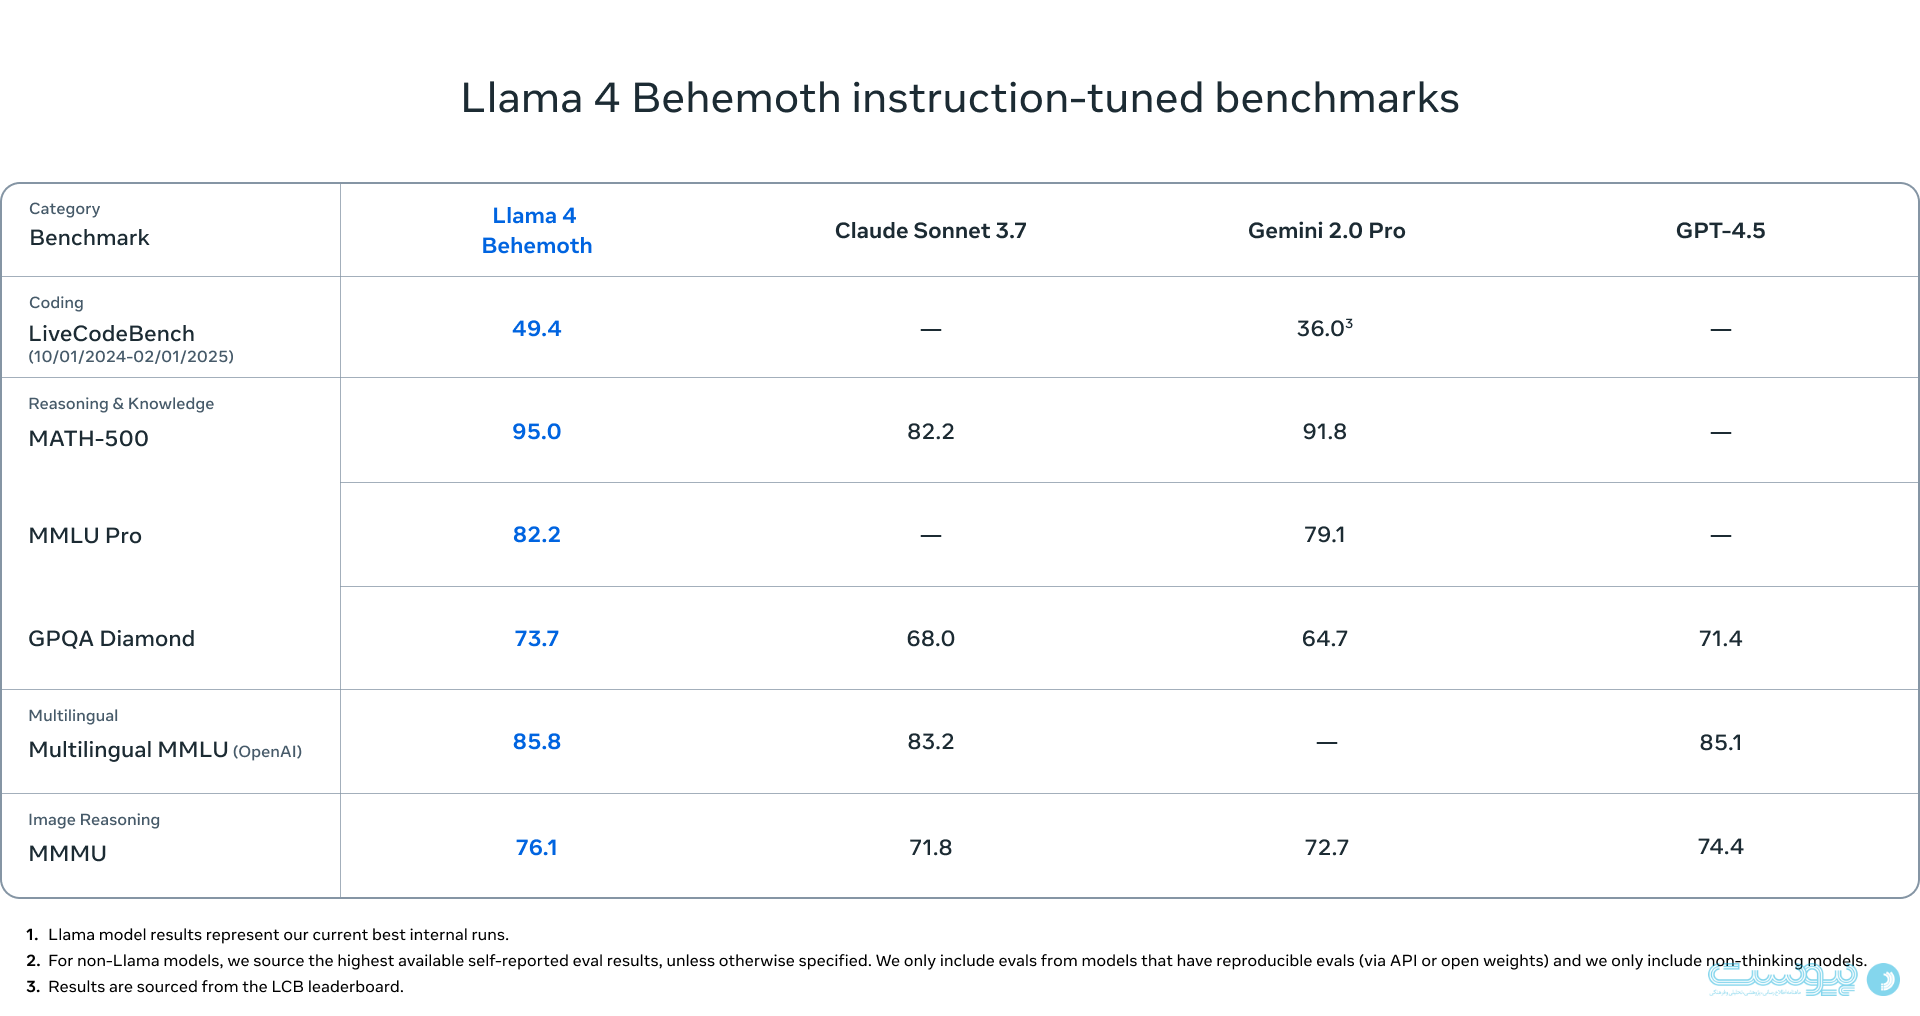Click the Gemini 2.0 Pro column header

(1326, 231)
